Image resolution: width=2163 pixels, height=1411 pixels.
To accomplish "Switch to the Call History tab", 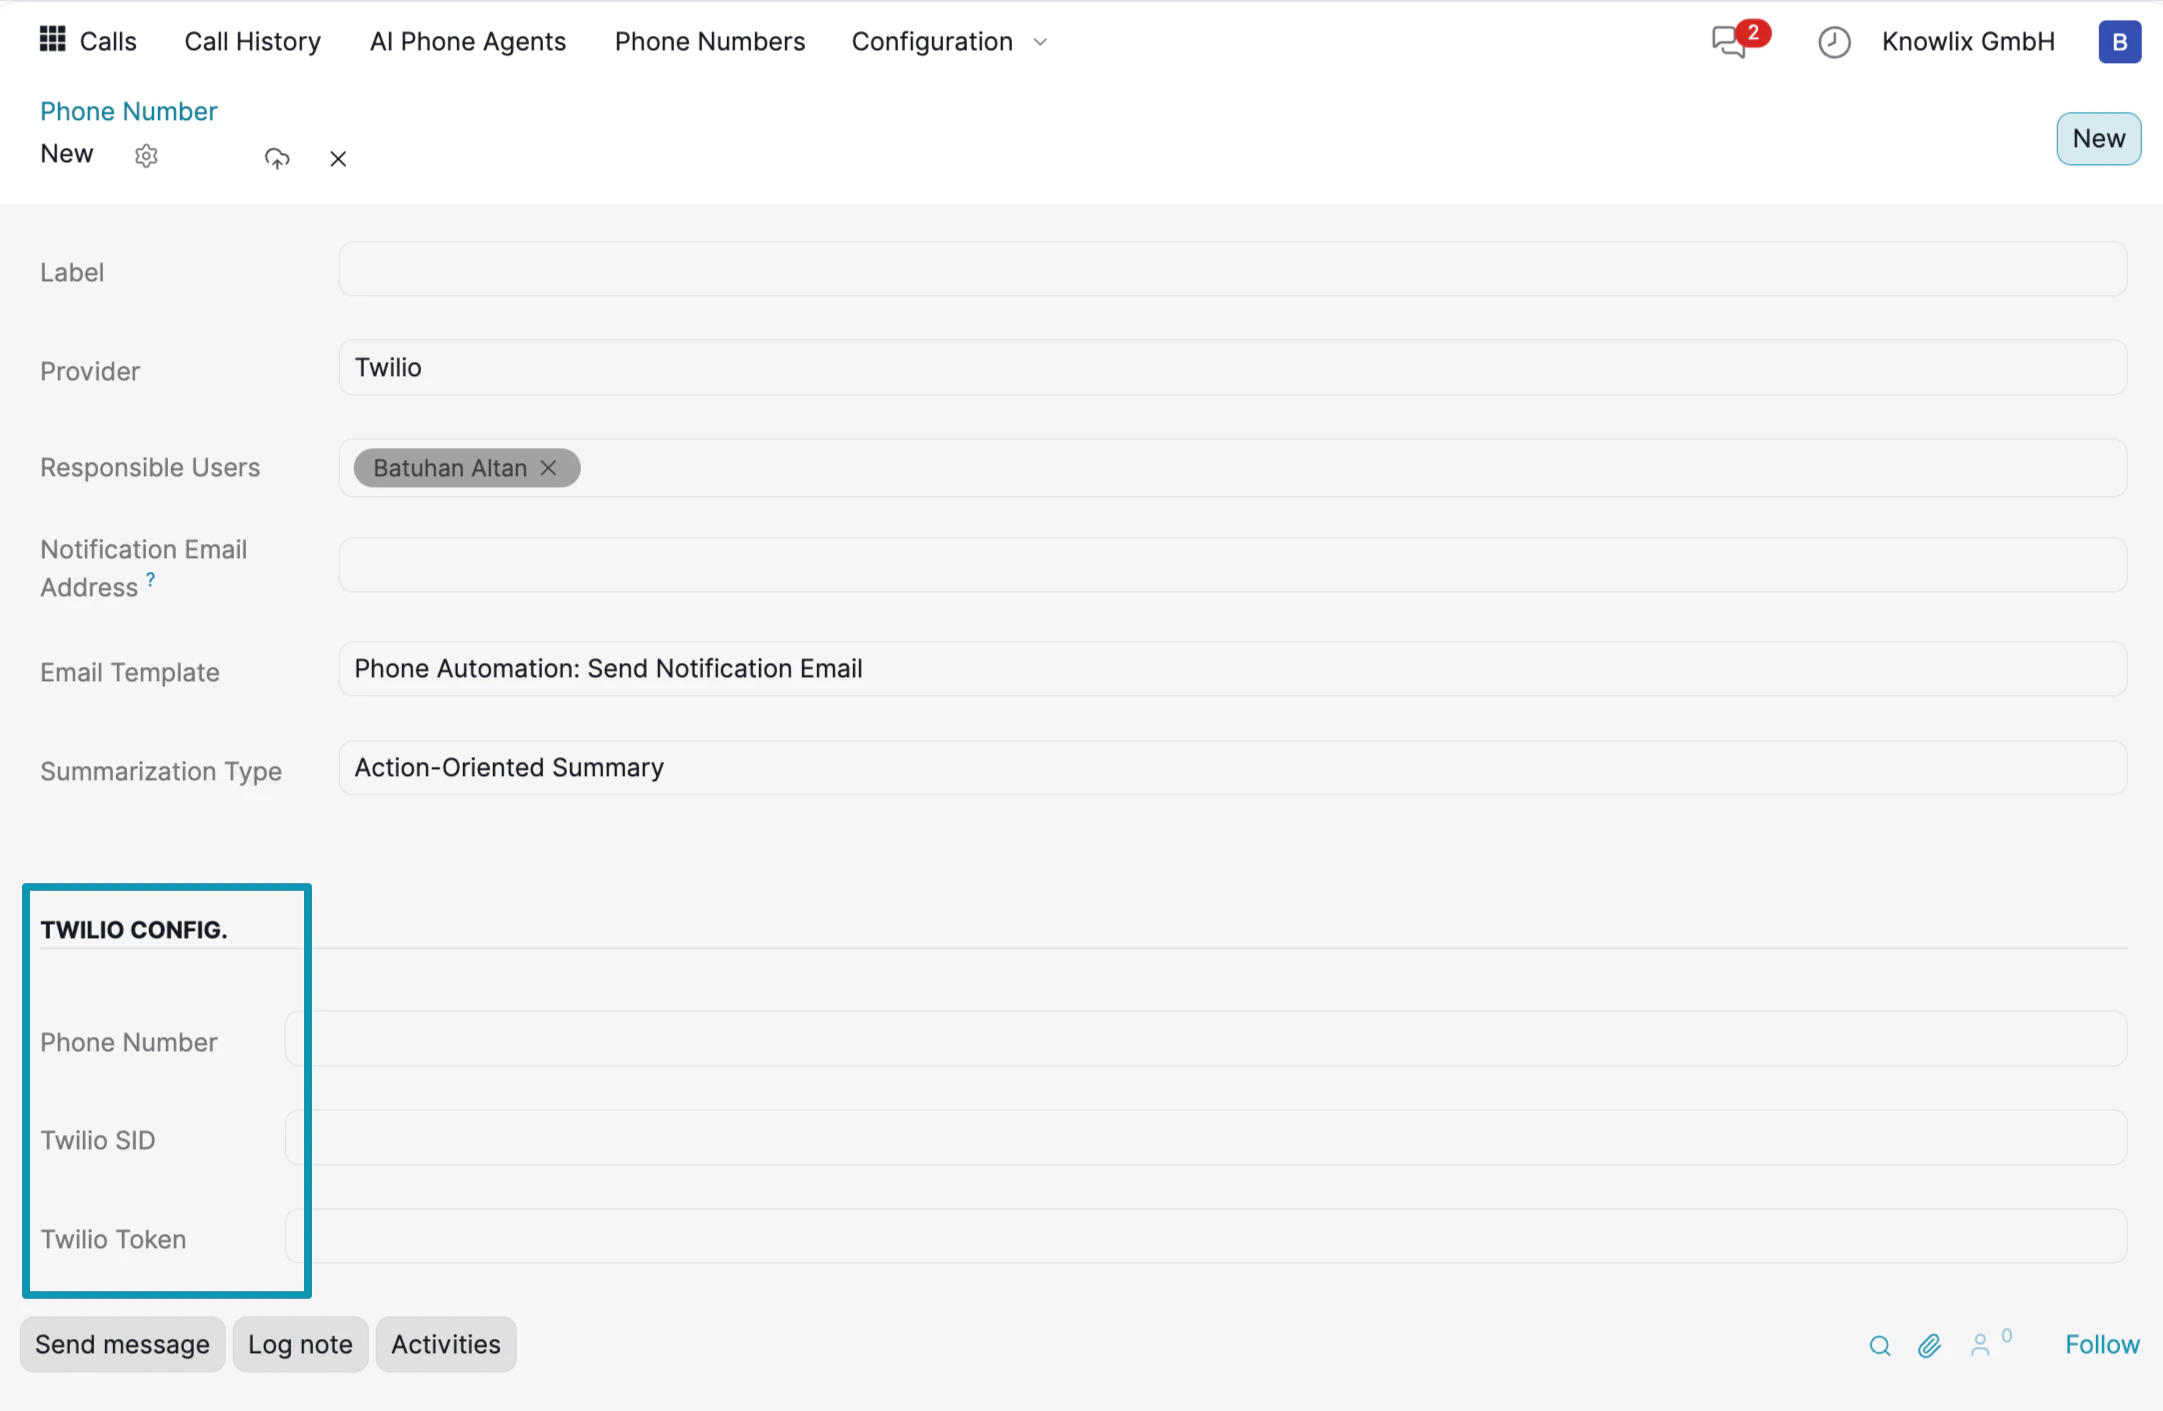I will (x=252, y=41).
